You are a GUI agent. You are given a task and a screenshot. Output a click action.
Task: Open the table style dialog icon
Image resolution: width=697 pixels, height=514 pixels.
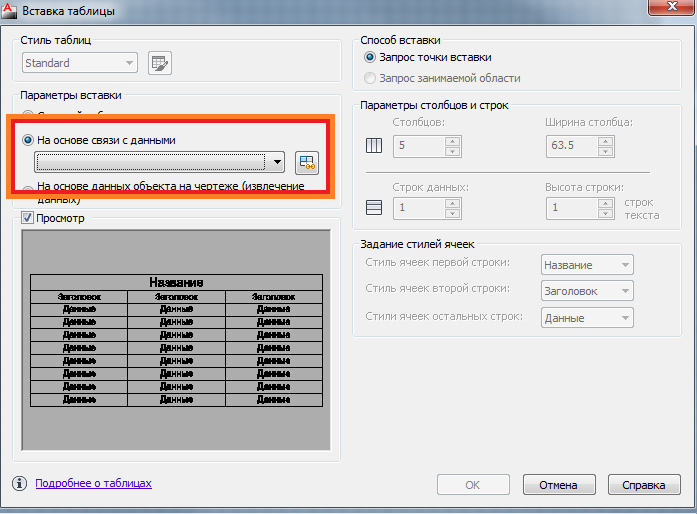(x=159, y=63)
